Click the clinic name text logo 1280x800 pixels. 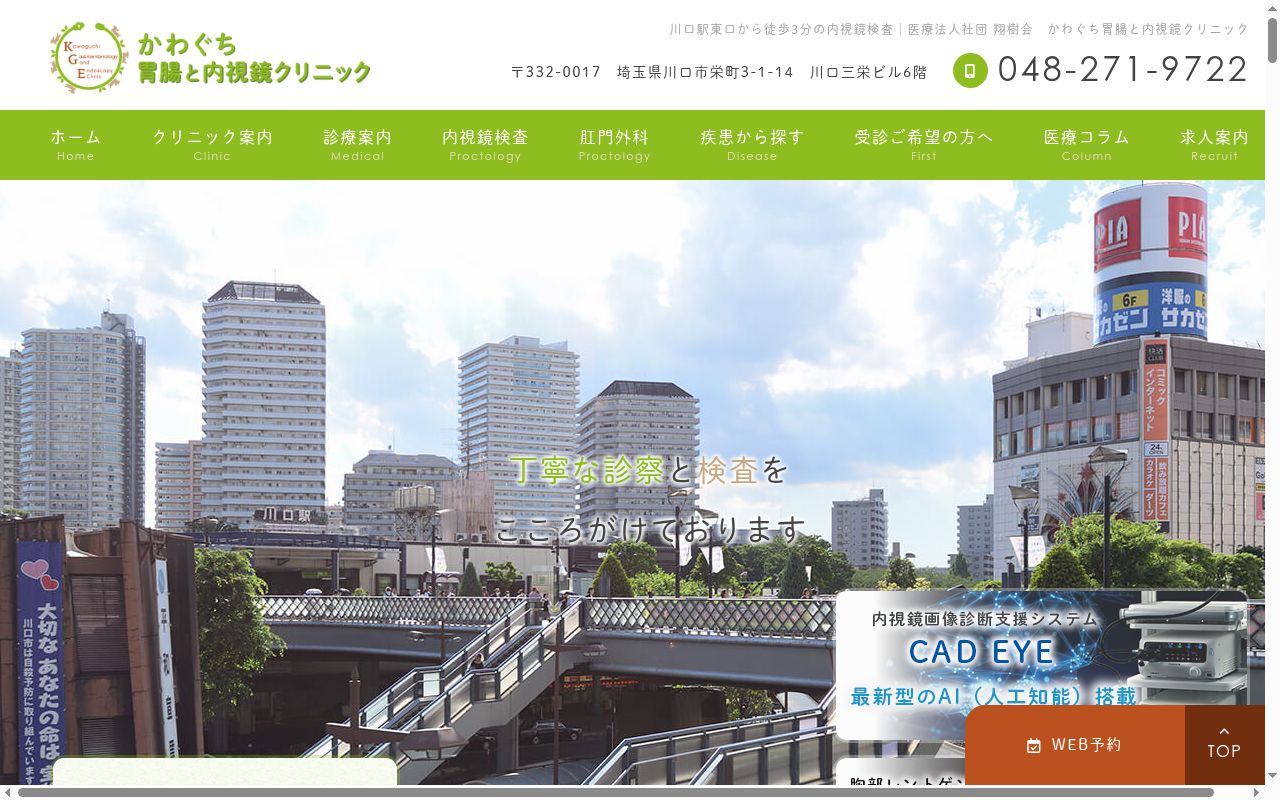coord(254,58)
